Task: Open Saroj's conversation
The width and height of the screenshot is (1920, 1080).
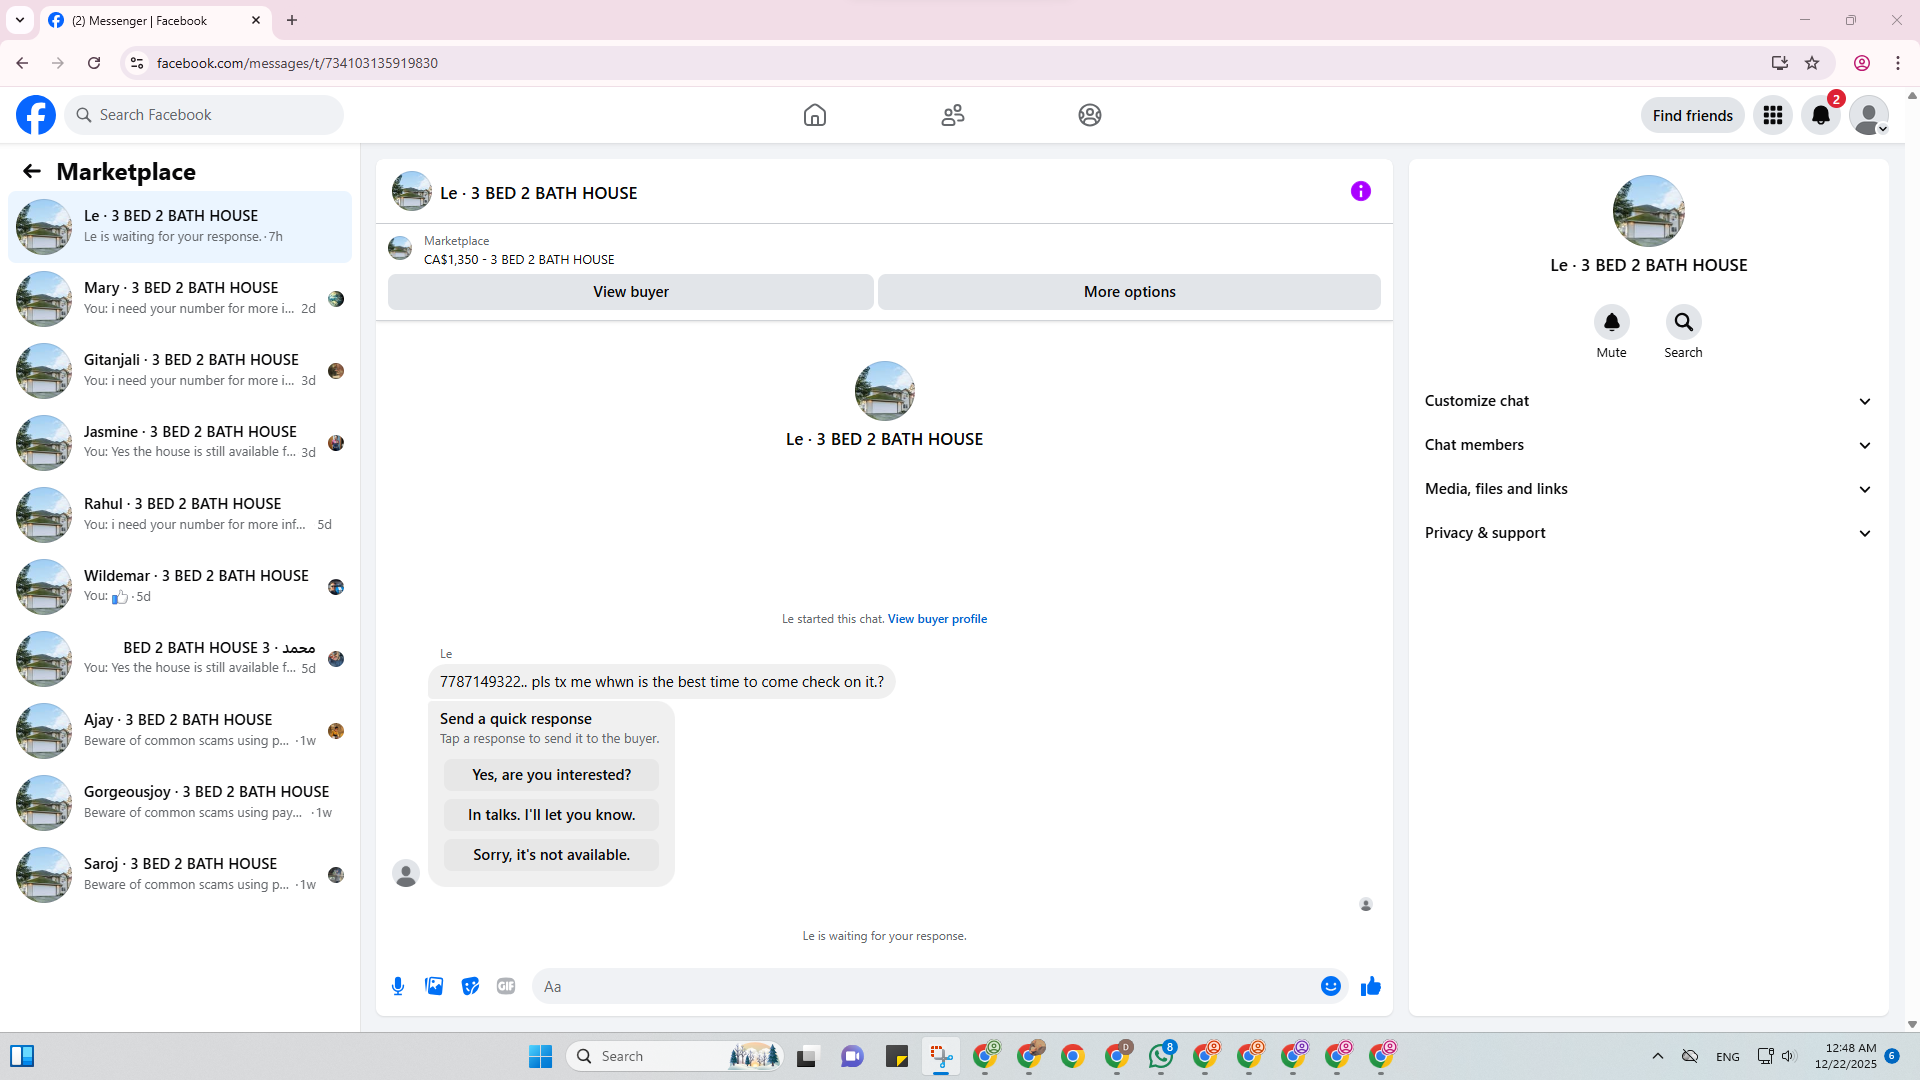Action: 180,875
